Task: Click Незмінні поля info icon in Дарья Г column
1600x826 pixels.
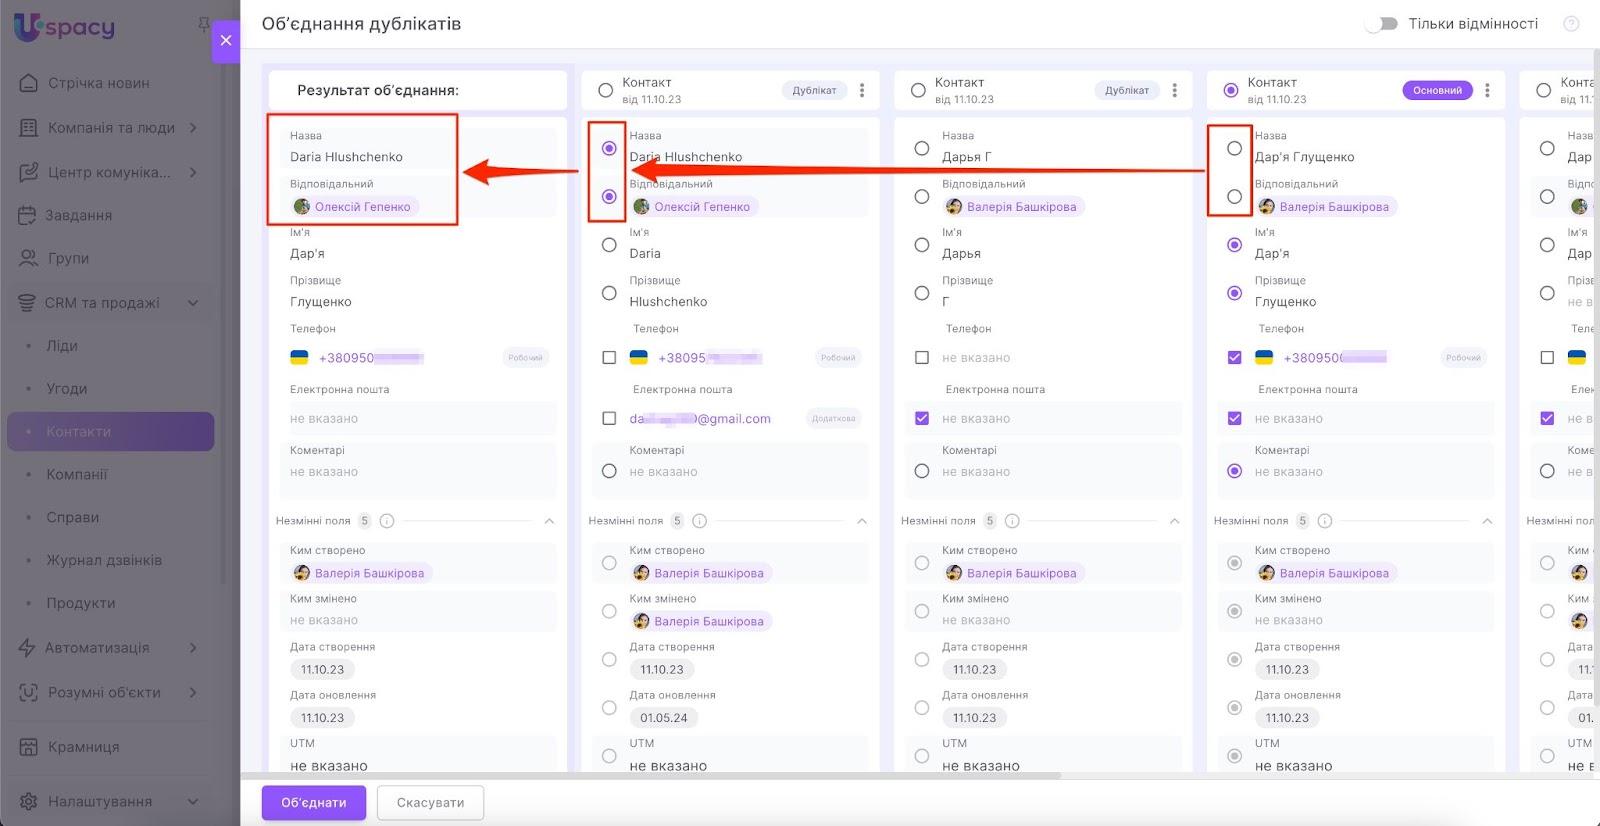Action: click(1012, 521)
